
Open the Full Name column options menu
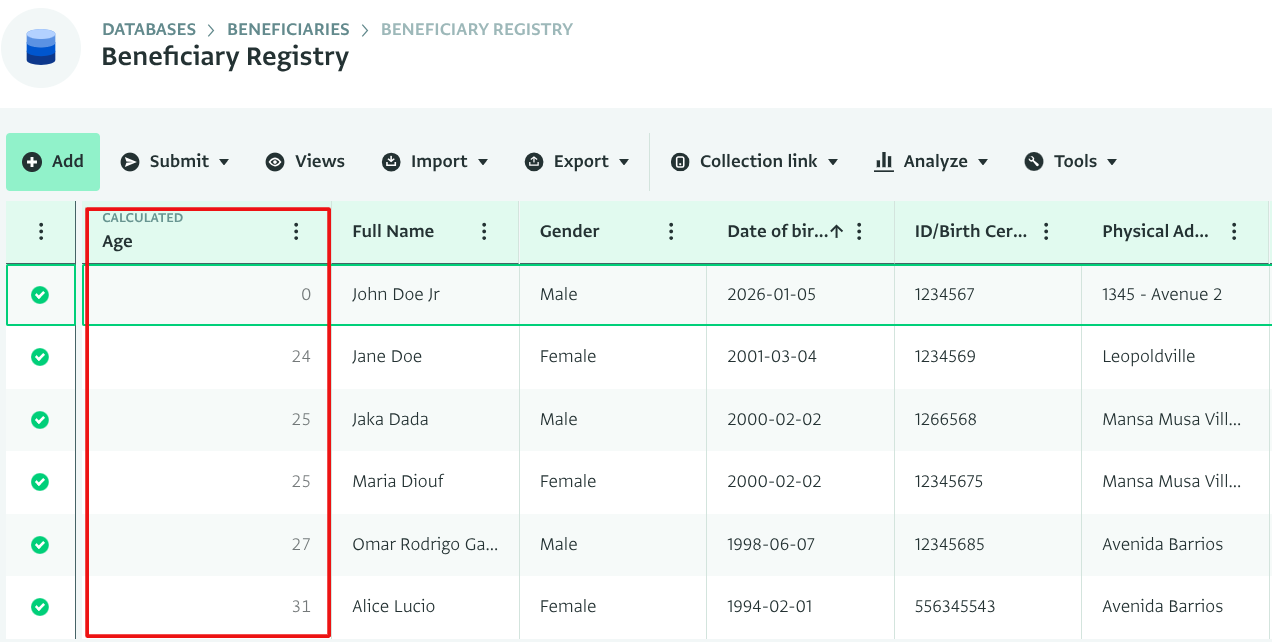point(484,232)
